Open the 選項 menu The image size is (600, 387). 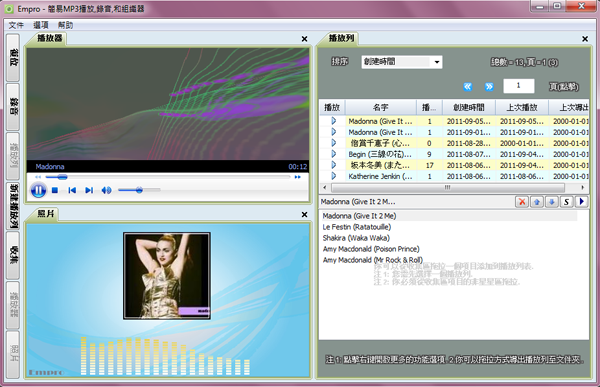click(x=41, y=25)
